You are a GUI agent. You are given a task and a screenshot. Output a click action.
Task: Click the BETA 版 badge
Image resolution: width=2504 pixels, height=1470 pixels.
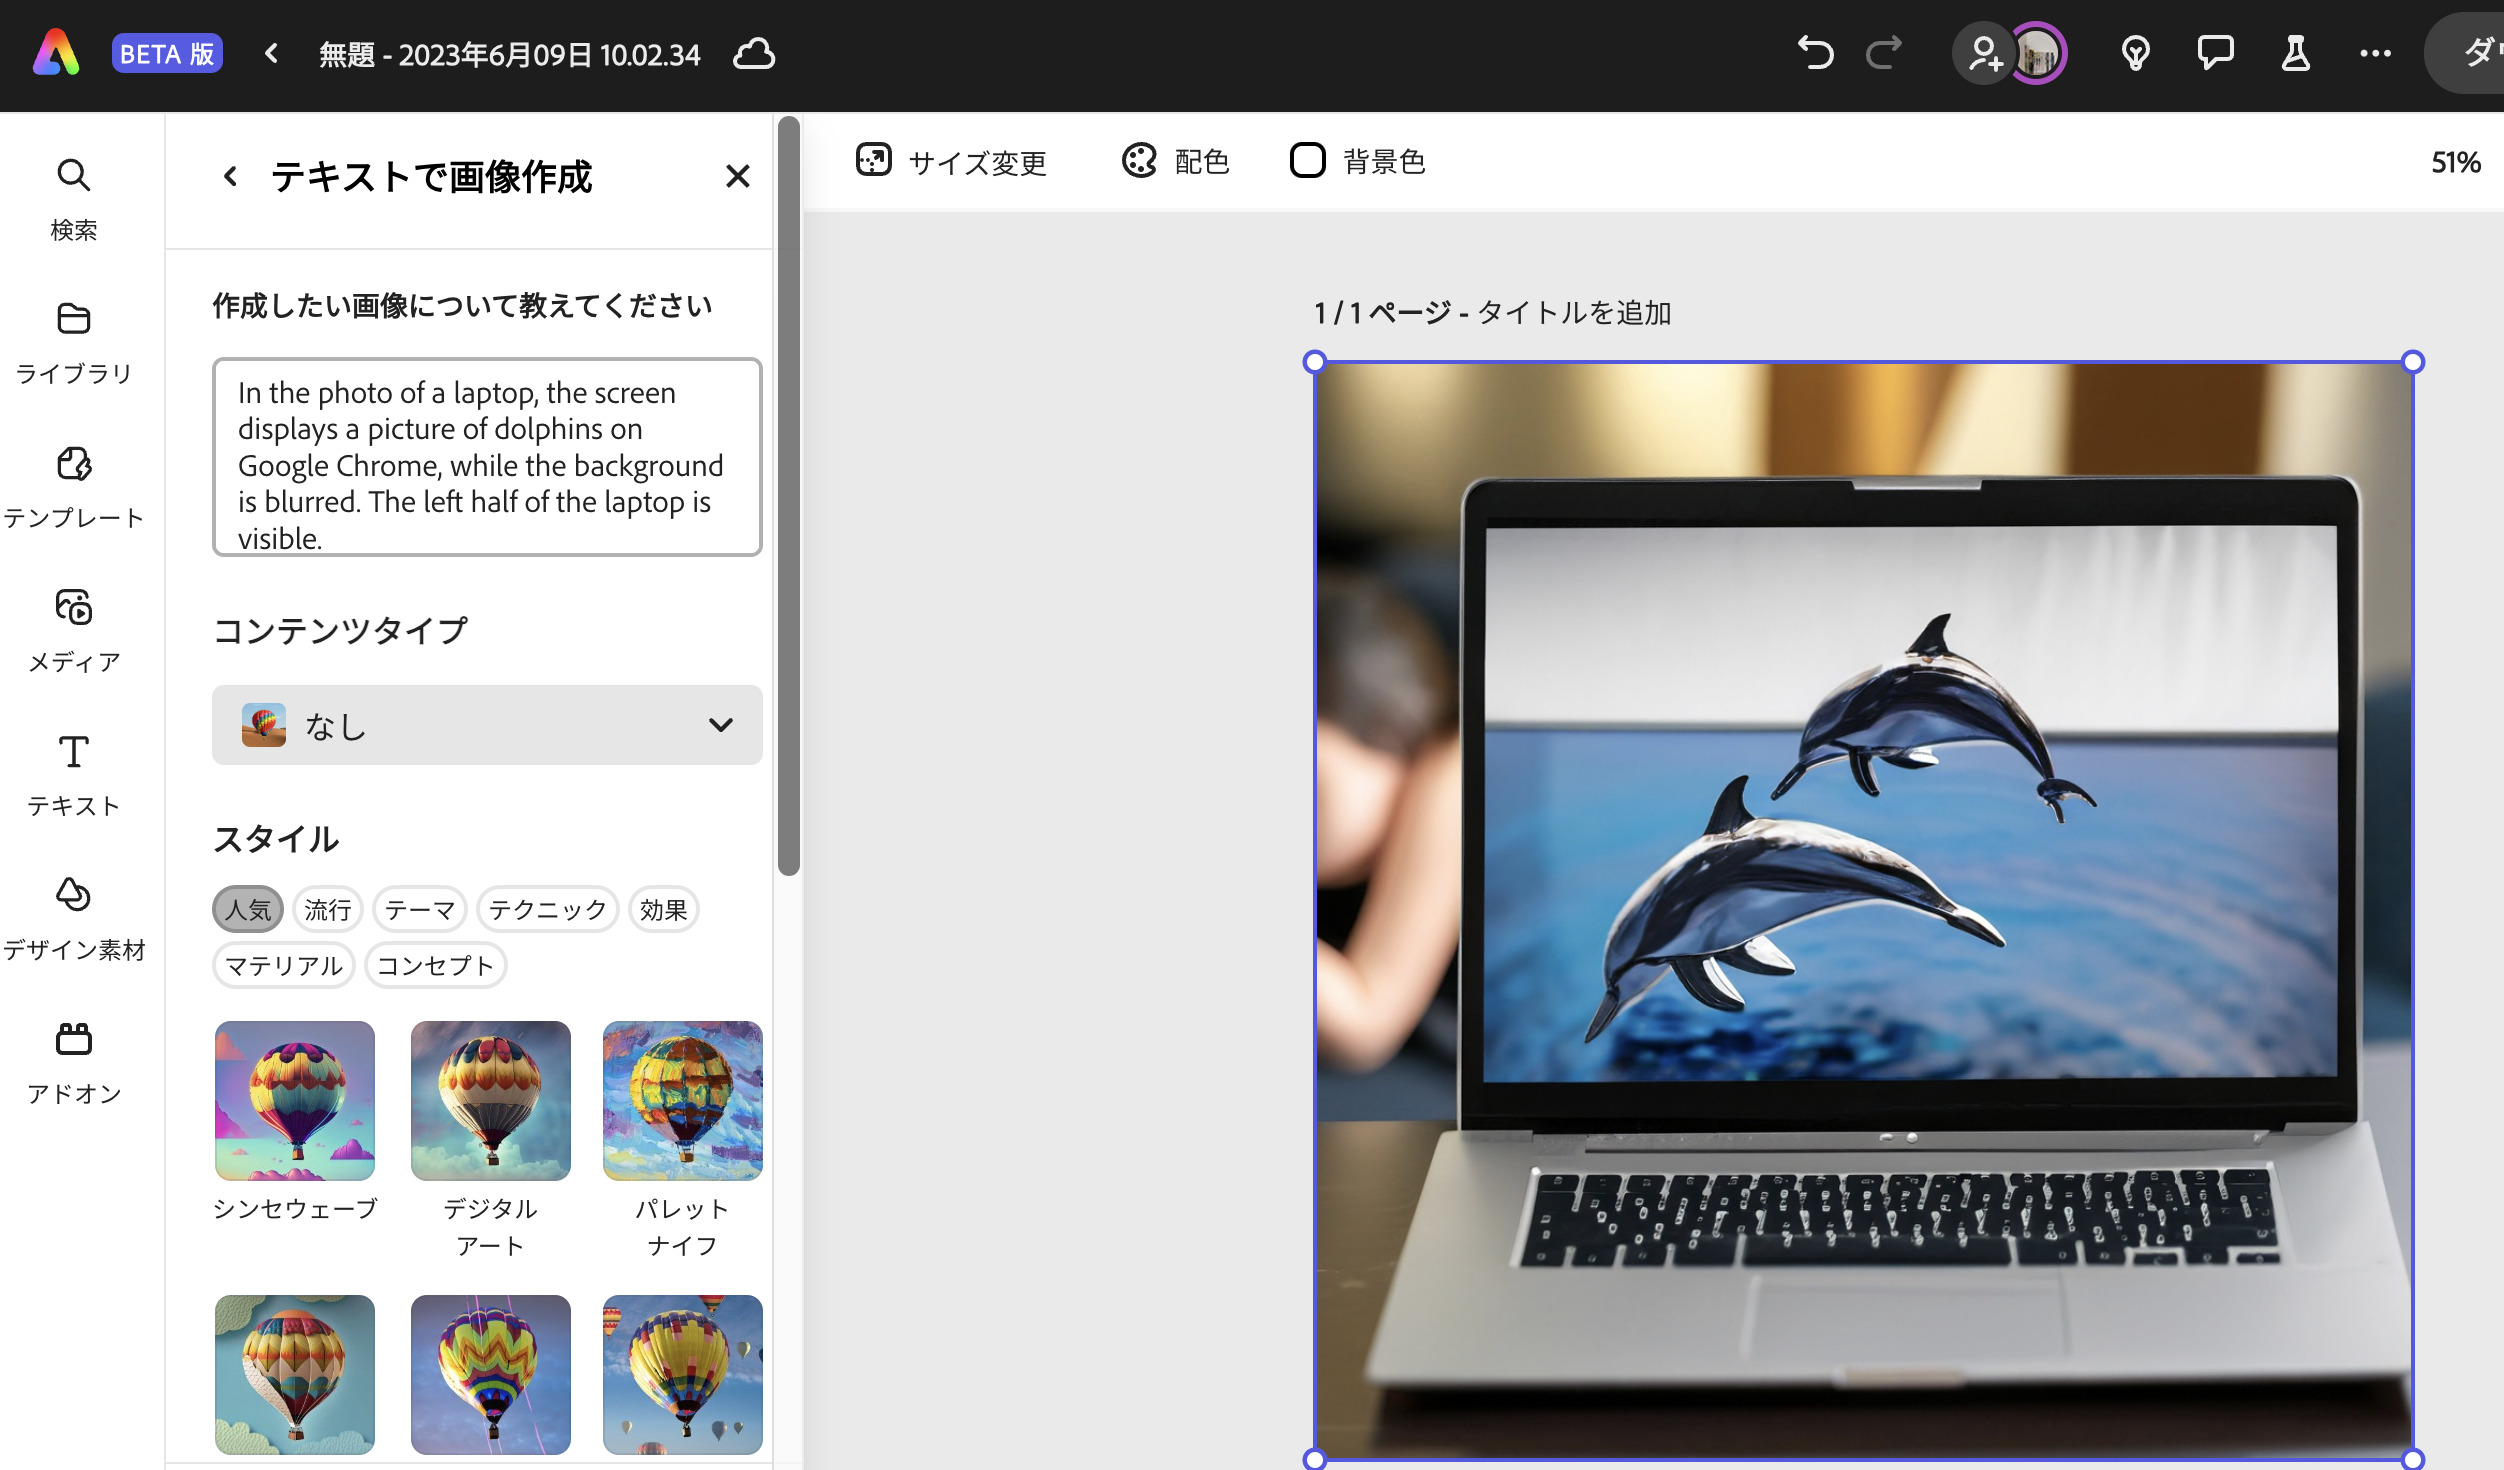click(167, 54)
